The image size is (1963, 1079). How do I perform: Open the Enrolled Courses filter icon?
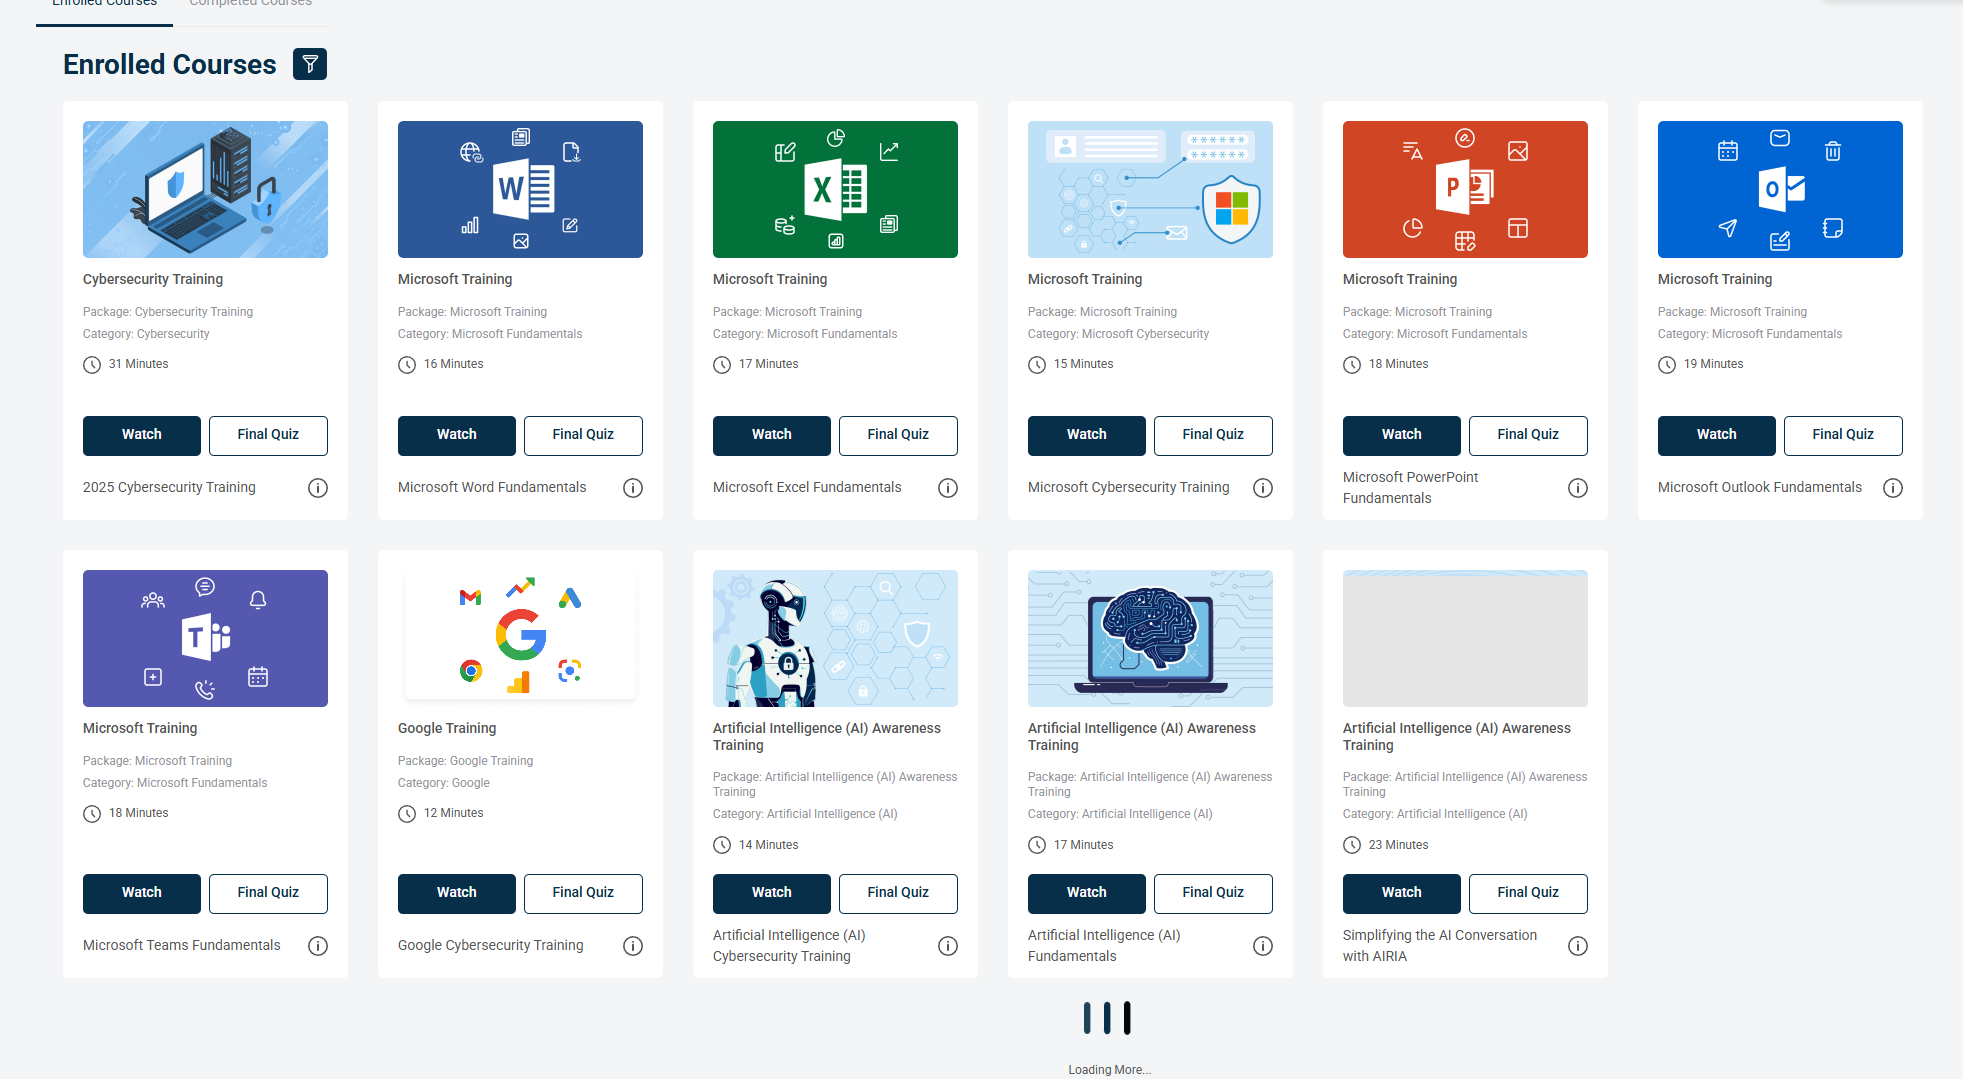click(310, 64)
